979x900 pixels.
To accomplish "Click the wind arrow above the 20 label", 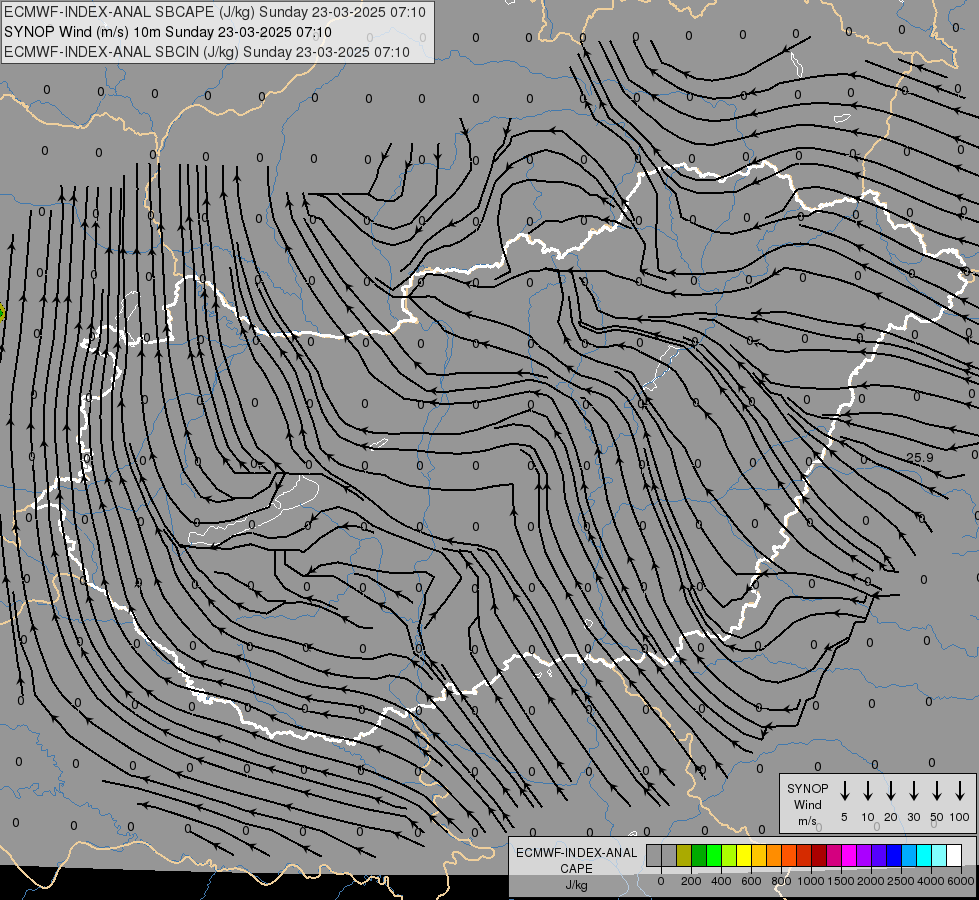I will 891,790.
